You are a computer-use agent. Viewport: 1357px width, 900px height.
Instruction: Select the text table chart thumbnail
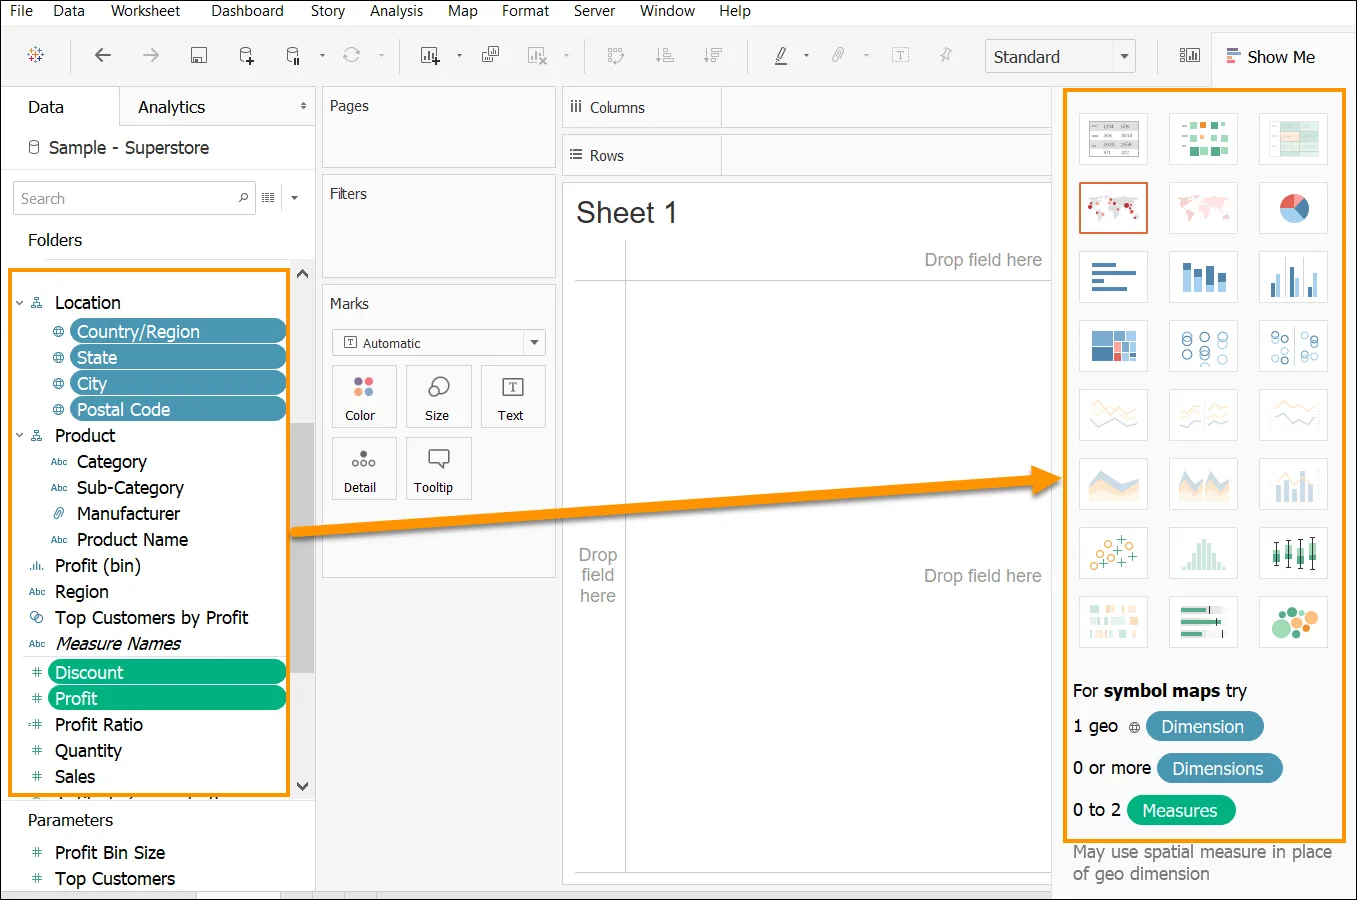(x=1114, y=139)
